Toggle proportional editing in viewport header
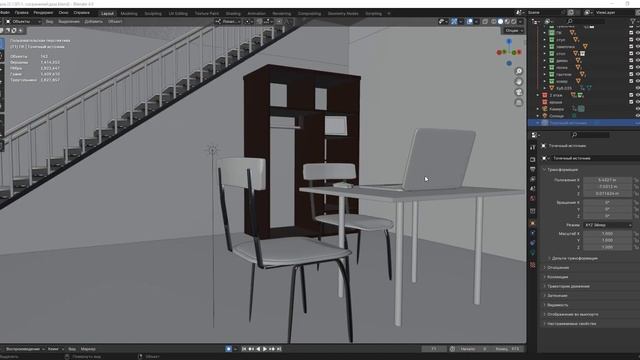The image size is (640, 360). 279,22
